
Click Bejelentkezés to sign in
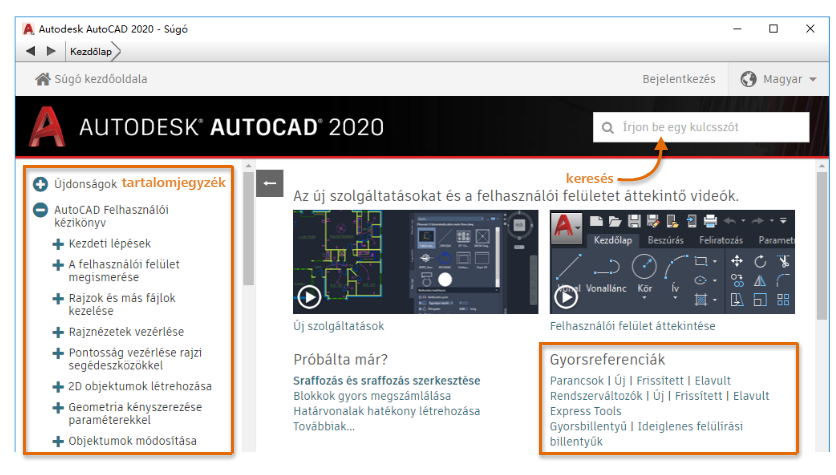(x=679, y=79)
